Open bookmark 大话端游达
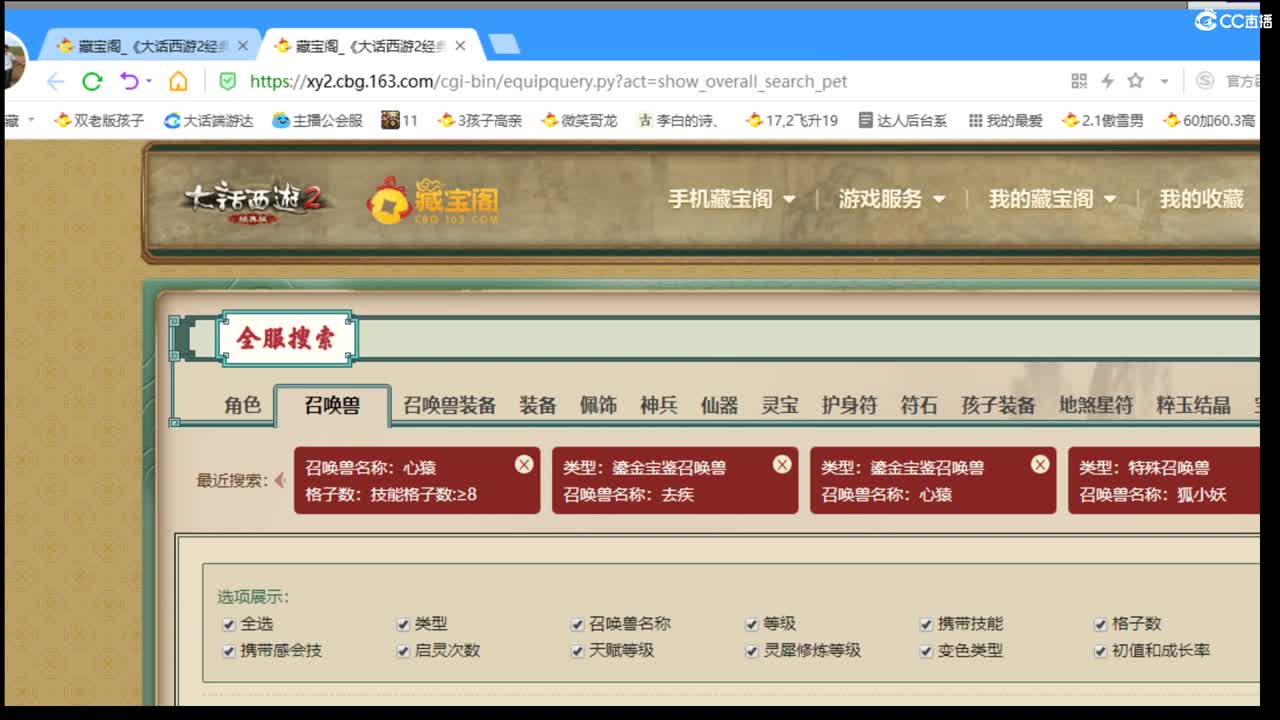The height and width of the screenshot is (720, 1280). click(208, 120)
